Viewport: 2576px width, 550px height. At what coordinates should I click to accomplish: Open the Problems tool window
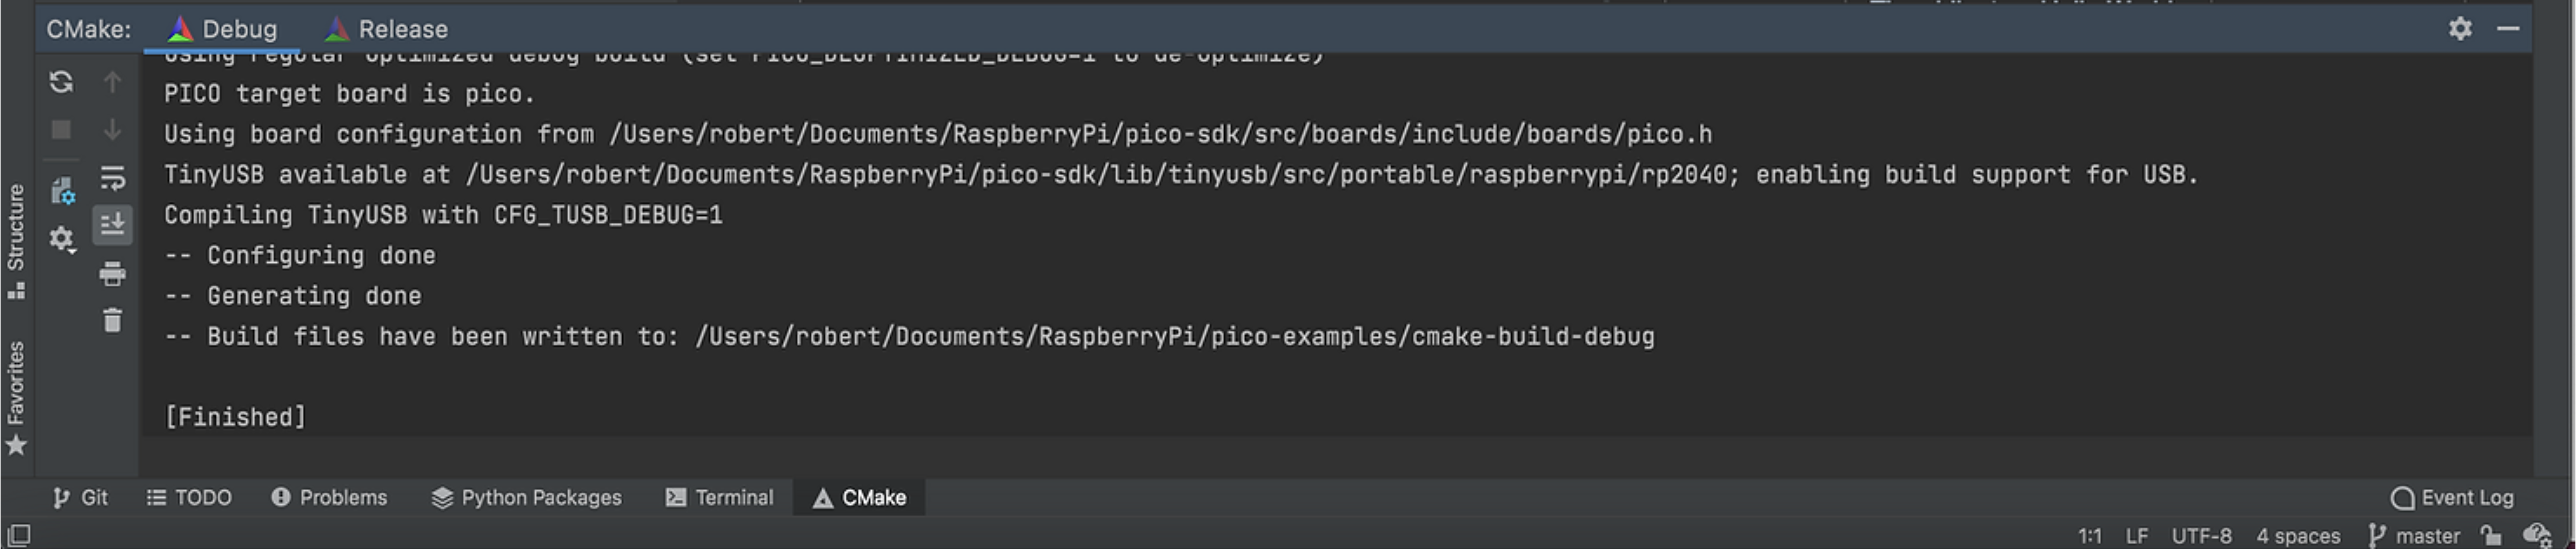pyautogui.click(x=329, y=497)
